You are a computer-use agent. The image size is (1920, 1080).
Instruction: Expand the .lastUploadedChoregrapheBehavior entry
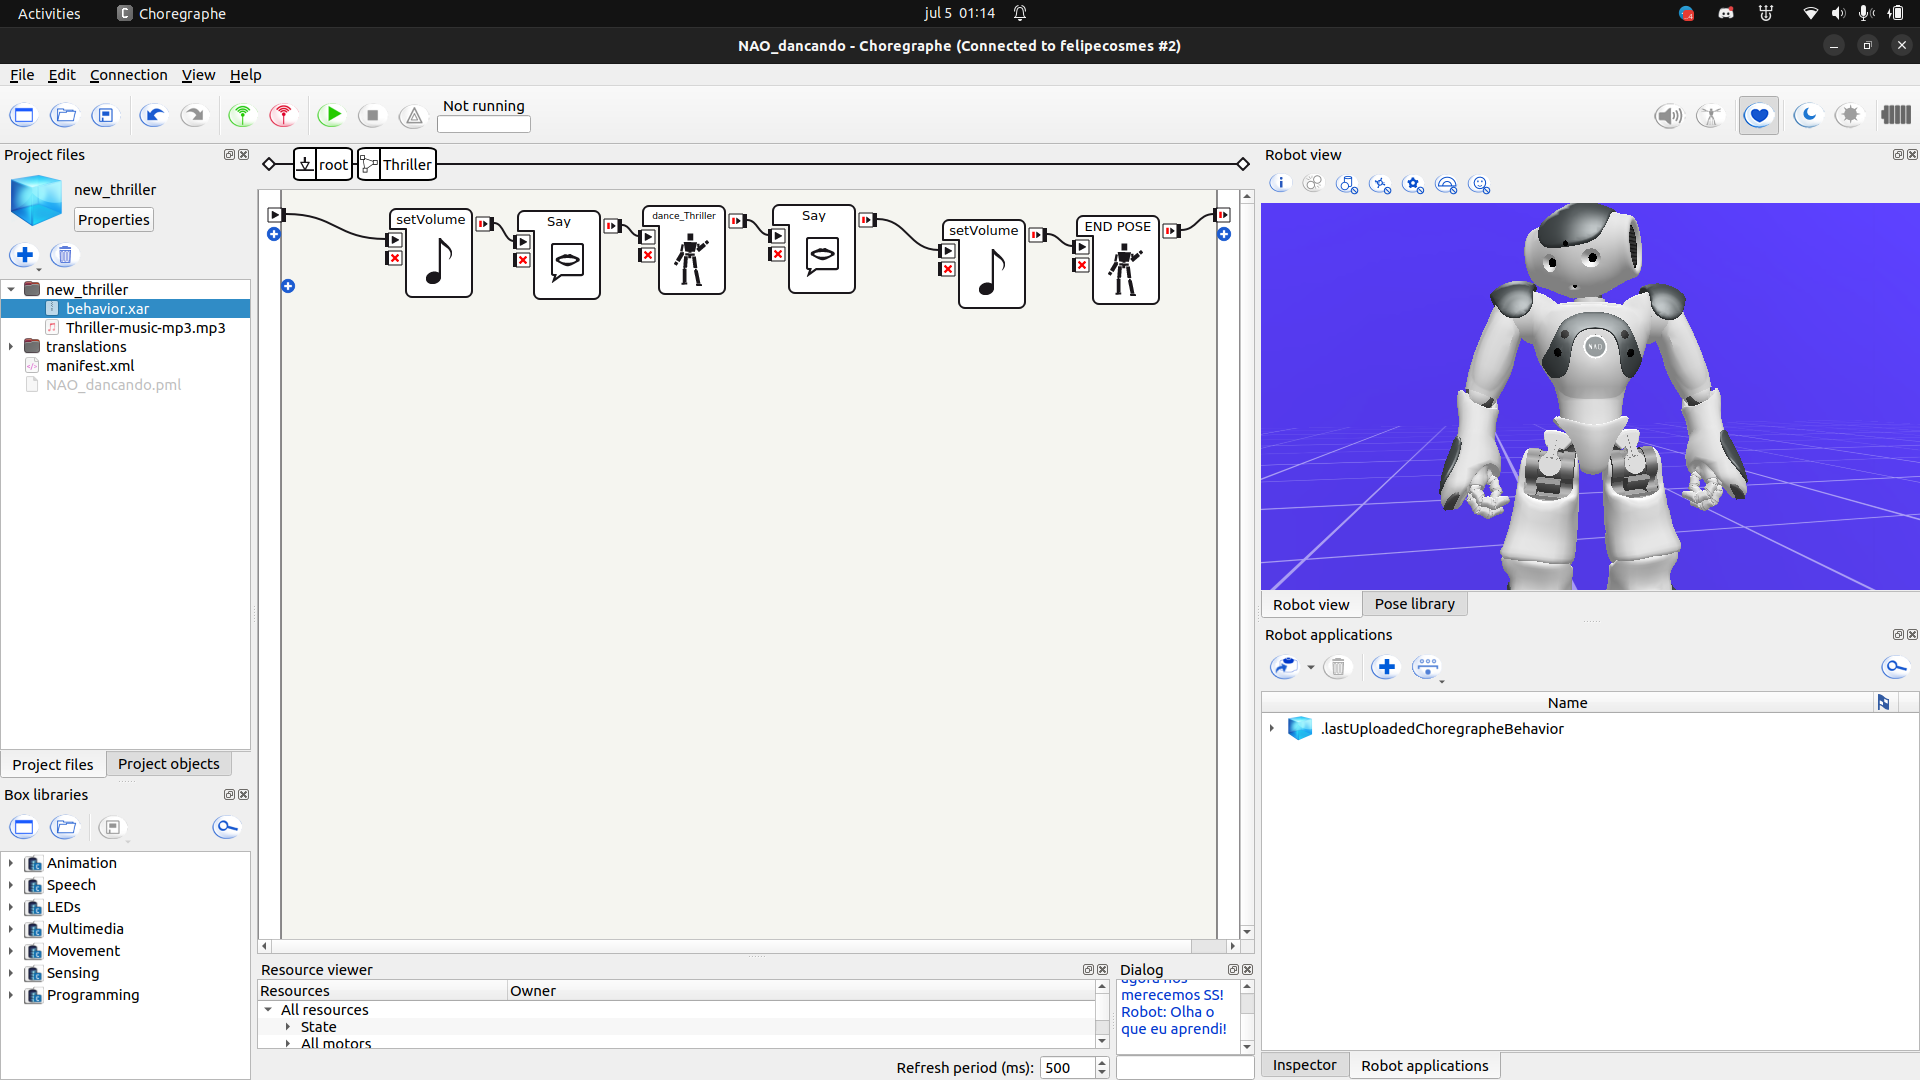click(1271, 728)
